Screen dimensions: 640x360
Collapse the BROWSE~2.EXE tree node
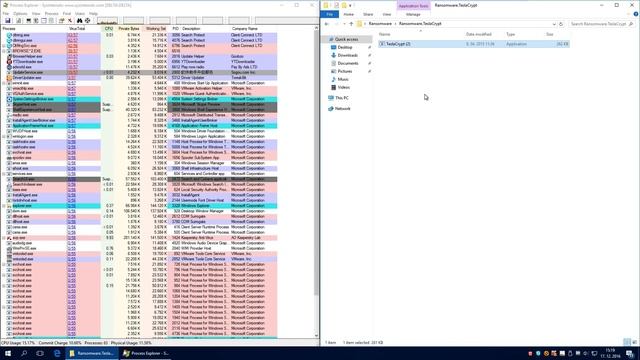[4, 51]
